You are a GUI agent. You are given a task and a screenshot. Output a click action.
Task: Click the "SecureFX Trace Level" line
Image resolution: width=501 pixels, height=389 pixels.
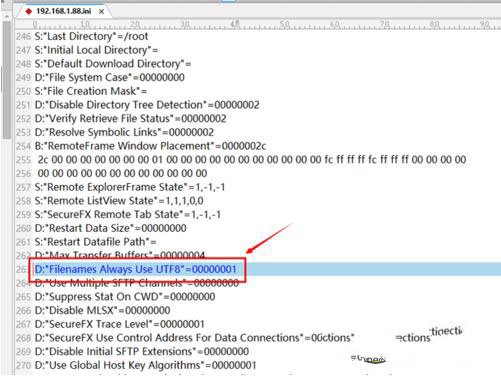120,324
